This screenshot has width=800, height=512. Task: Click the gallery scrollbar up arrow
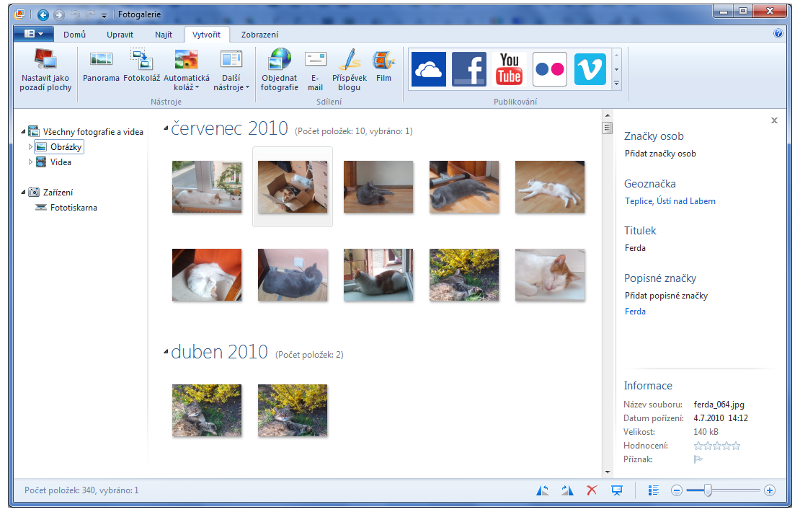pos(607,115)
